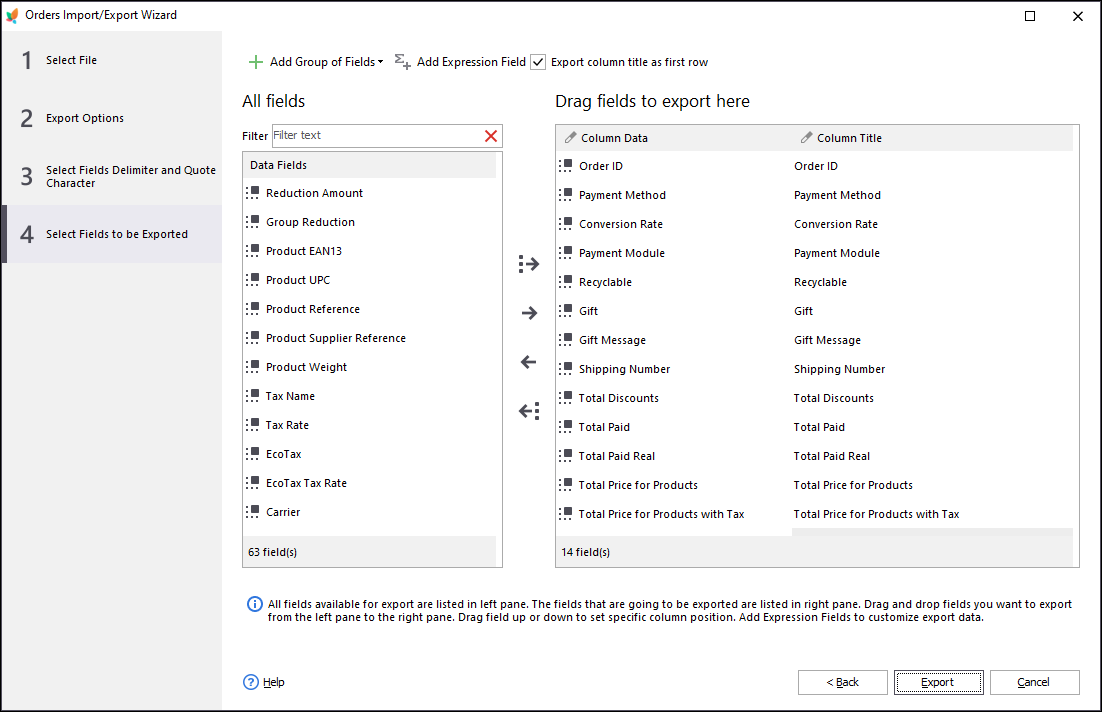
Task: Click drag handle icon of Product UPC
Action: click(252, 280)
